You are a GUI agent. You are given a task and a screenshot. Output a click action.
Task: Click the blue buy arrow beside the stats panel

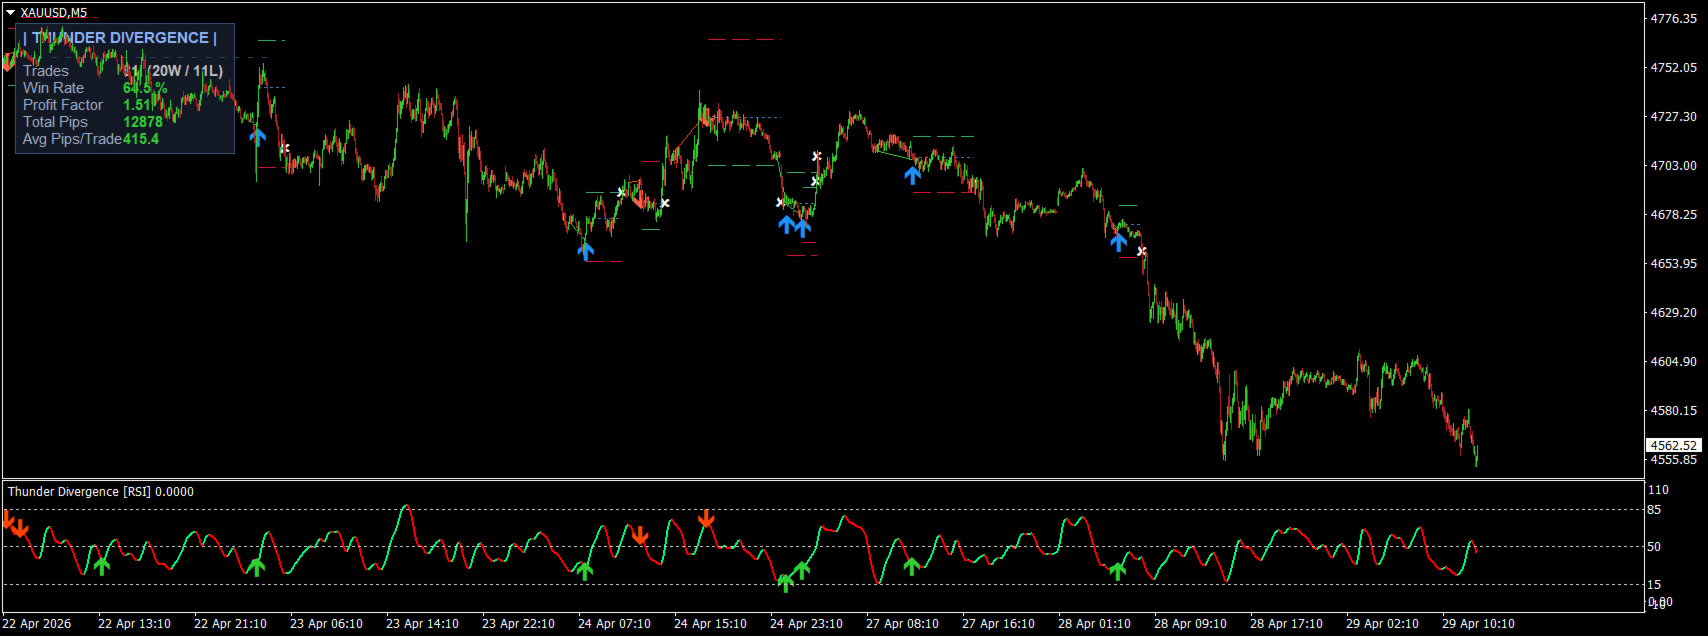[257, 137]
